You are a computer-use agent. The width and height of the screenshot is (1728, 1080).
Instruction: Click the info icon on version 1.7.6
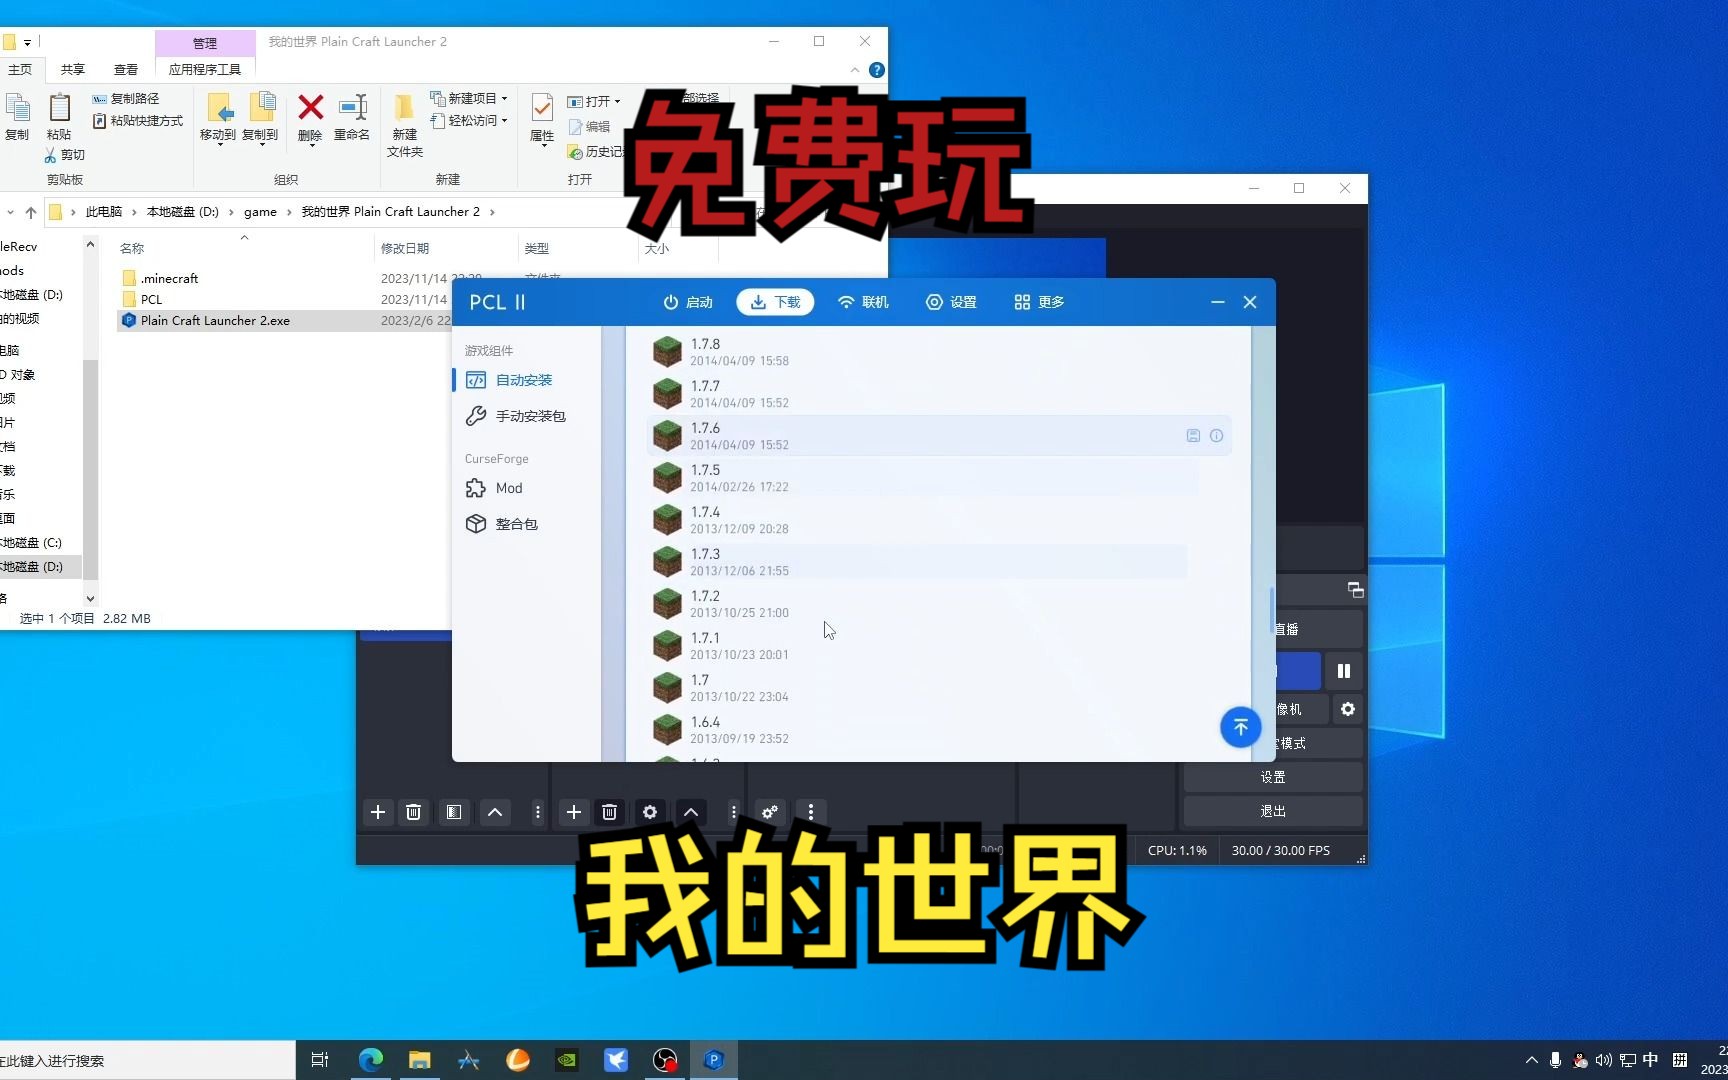point(1216,436)
